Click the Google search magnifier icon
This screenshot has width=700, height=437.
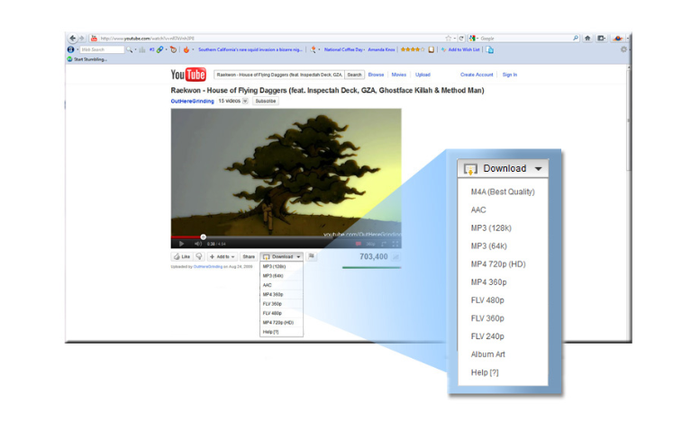click(x=575, y=38)
